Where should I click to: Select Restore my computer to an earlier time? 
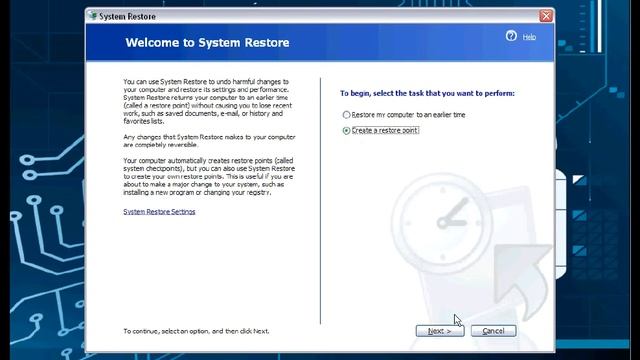[x=346, y=115]
